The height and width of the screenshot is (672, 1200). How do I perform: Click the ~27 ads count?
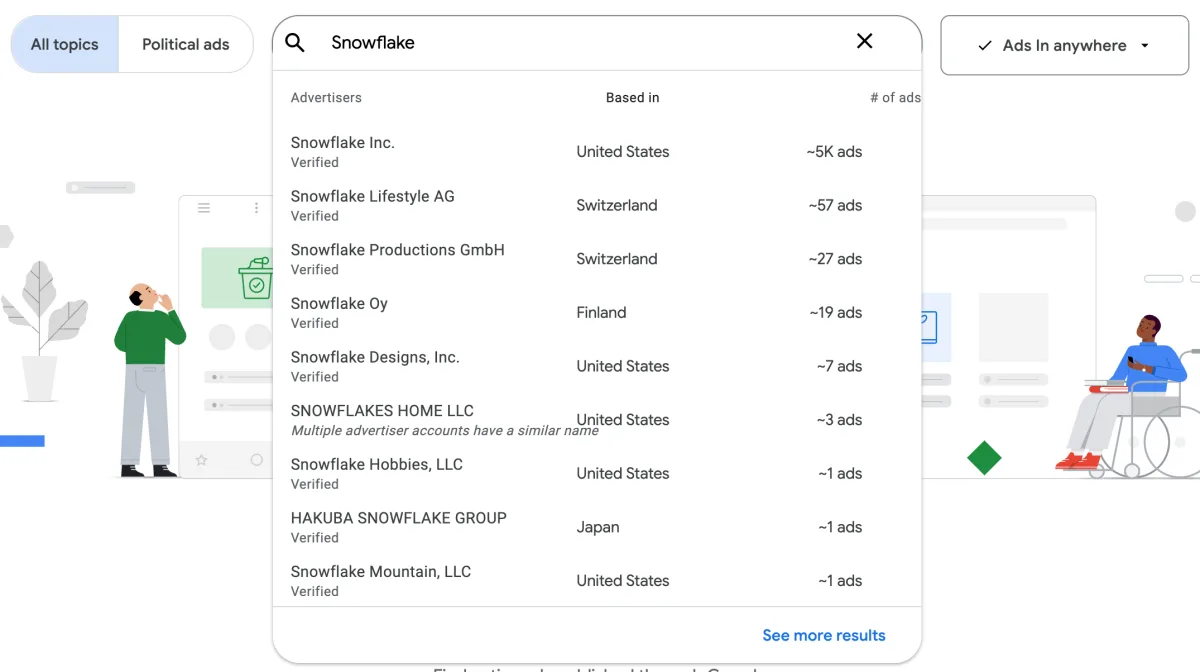tap(835, 259)
